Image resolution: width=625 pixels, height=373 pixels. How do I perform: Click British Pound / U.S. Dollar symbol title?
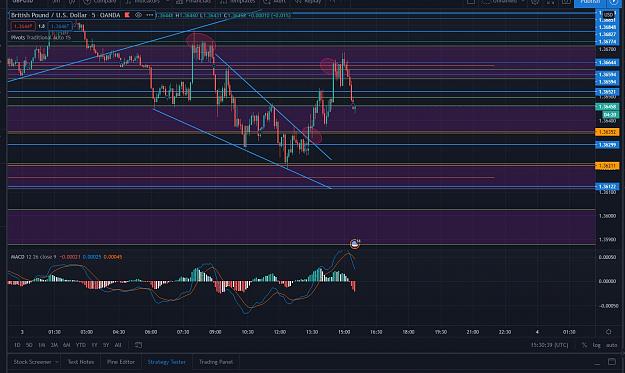(x=49, y=15)
